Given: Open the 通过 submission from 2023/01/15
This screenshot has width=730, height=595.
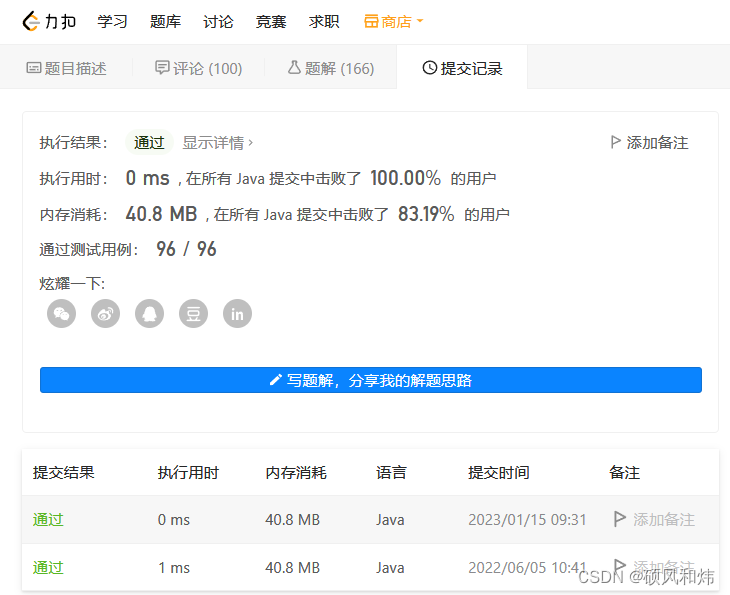Looking at the screenshot, I should tap(48, 520).
